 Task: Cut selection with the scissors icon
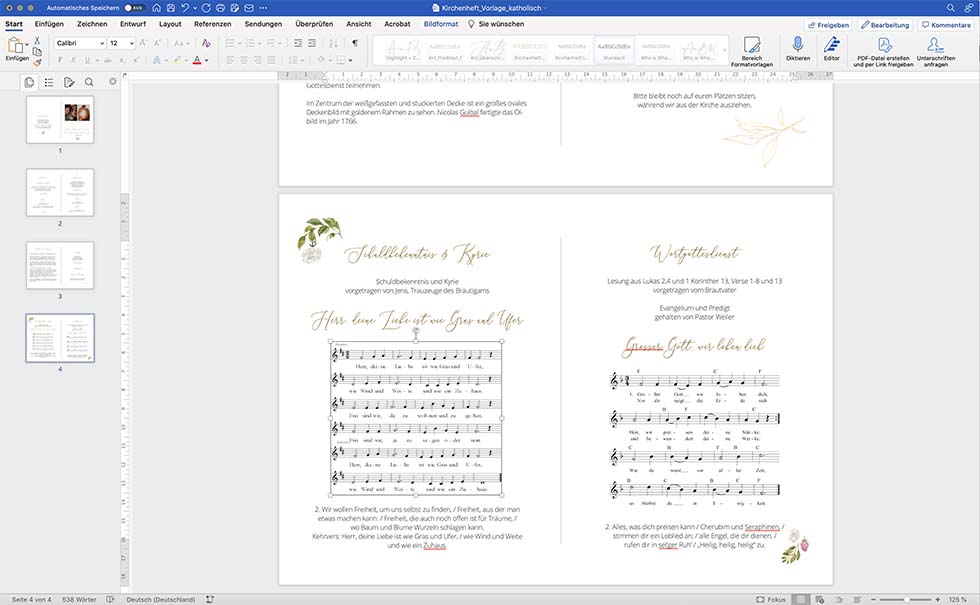[37, 41]
